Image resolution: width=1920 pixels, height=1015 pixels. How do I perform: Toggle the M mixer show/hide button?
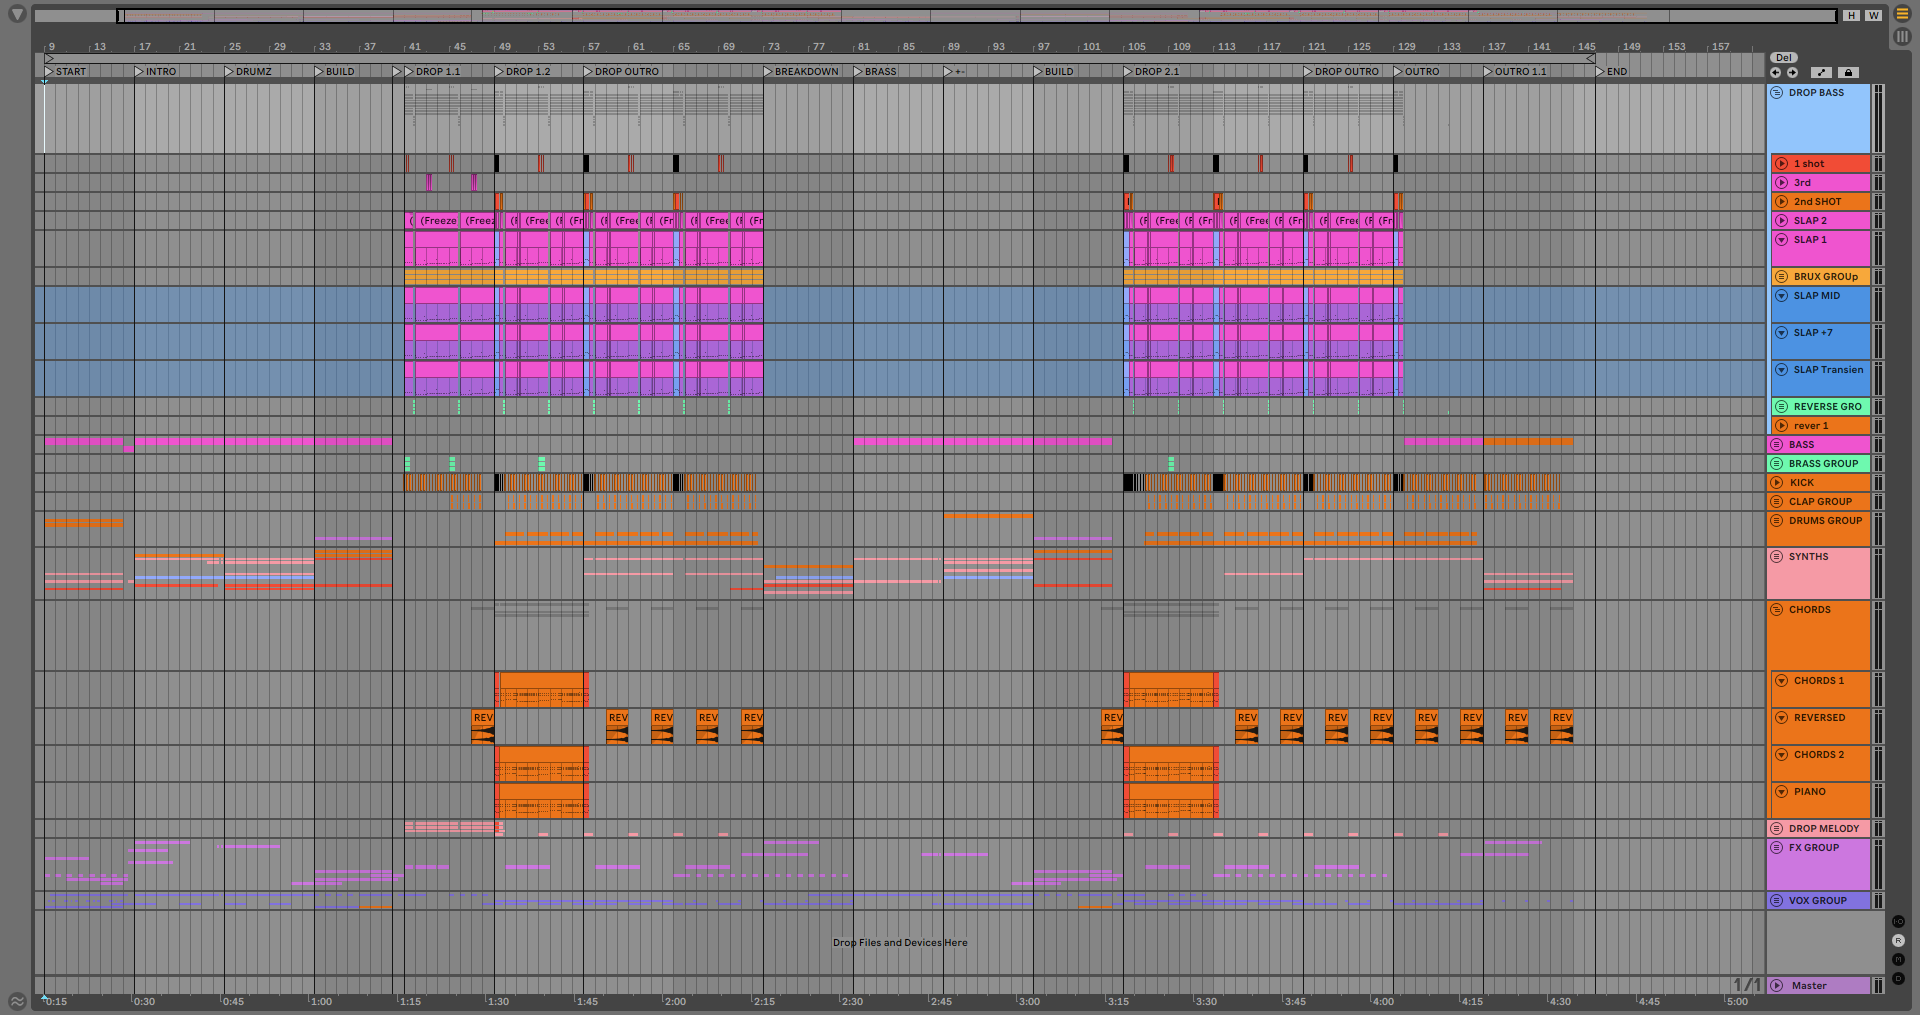[x=1899, y=959]
